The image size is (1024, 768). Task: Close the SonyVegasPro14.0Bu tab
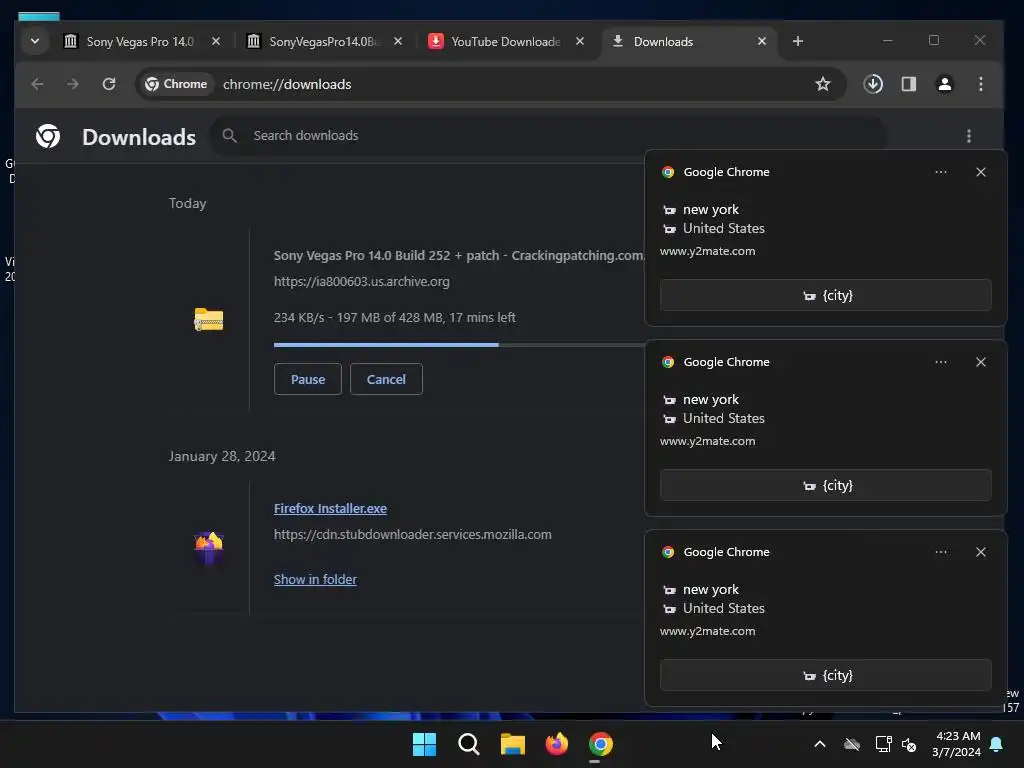pyautogui.click(x=398, y=41)
